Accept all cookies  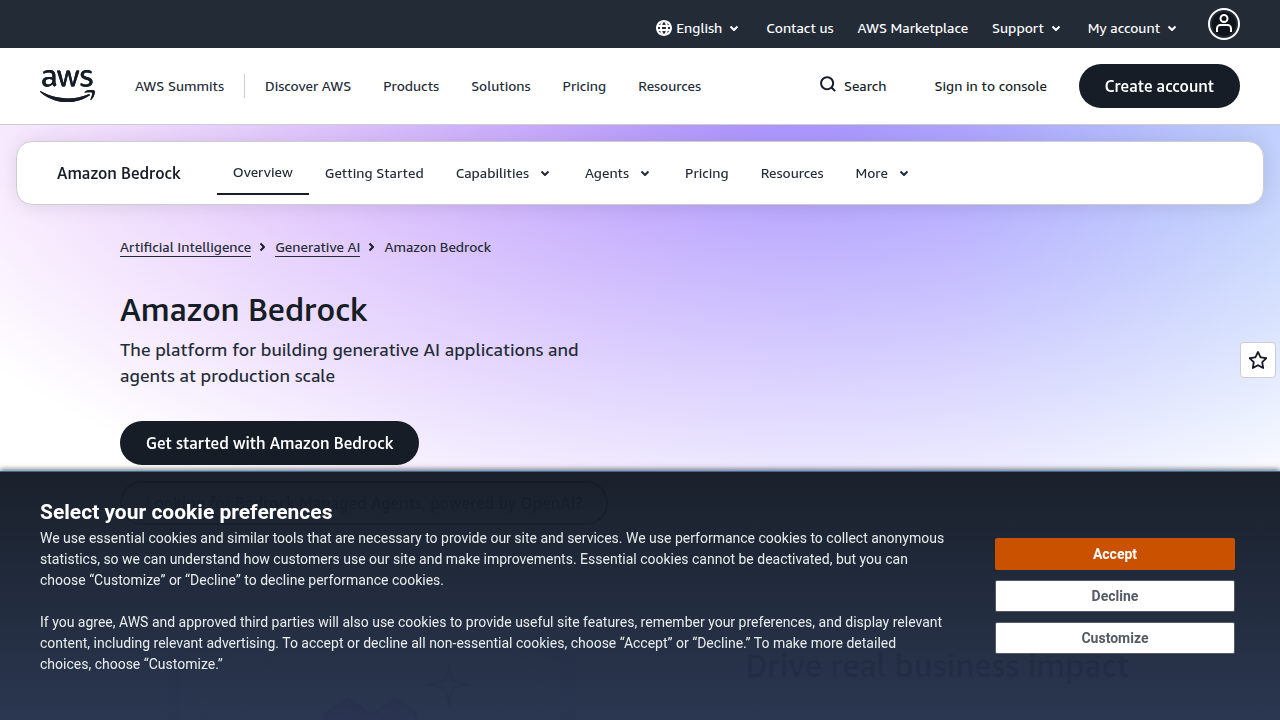(x=1115, y=554)
